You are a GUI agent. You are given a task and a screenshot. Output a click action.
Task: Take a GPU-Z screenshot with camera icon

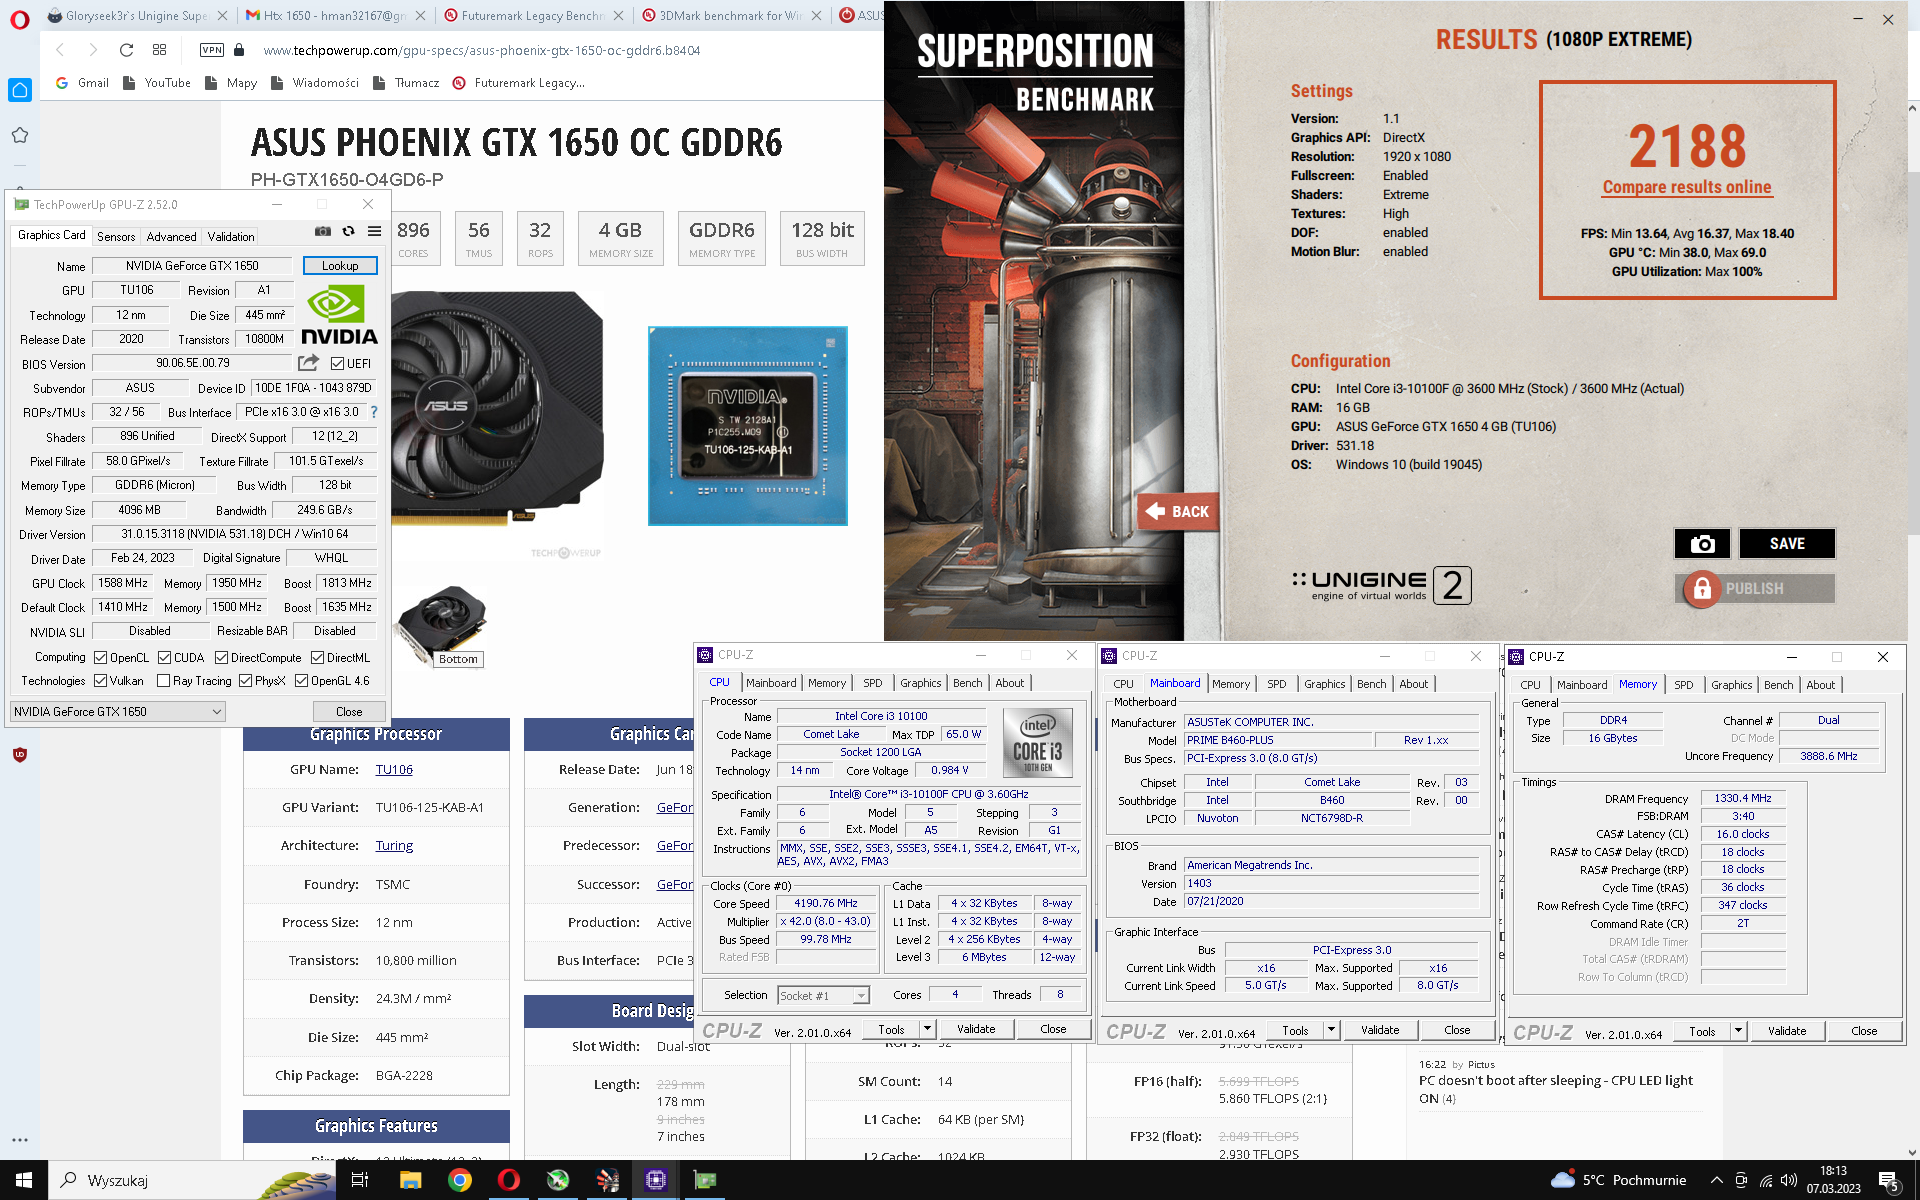coord(323,231)
